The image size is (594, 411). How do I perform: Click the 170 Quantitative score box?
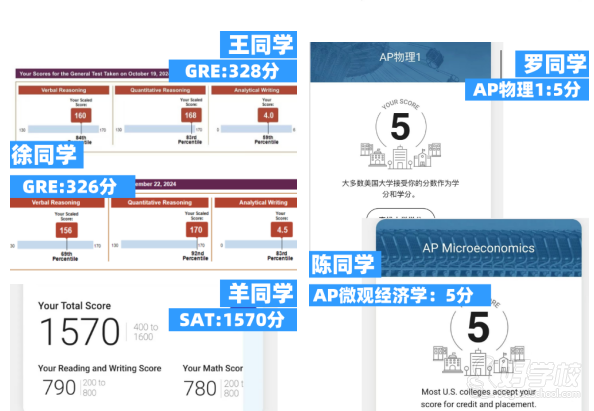click(196, 230)
